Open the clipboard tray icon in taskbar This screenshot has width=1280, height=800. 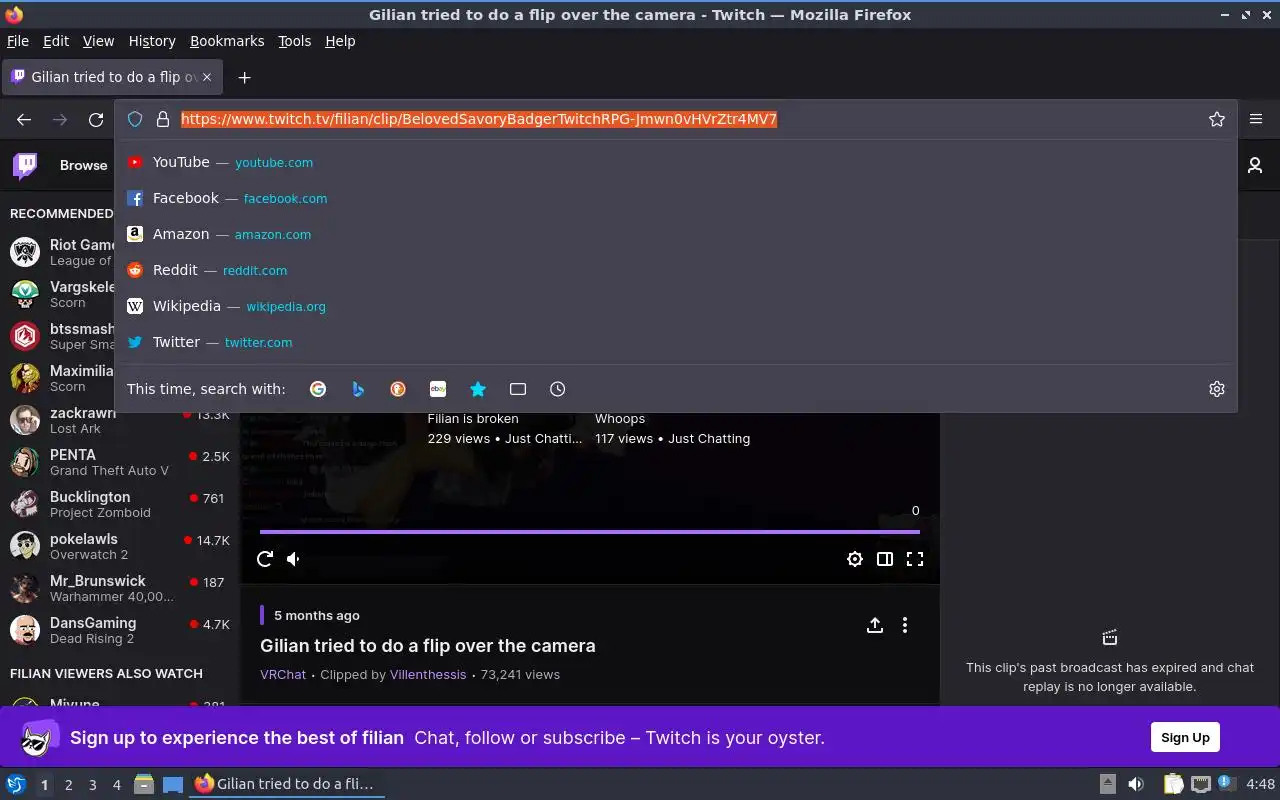click(1174, 784)
